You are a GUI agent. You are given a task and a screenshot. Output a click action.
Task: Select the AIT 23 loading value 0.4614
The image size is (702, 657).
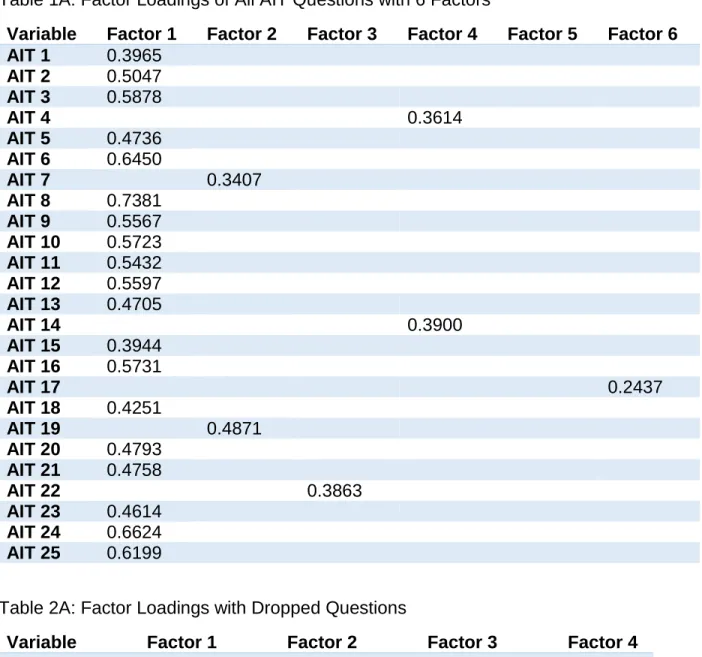point(134,511)
